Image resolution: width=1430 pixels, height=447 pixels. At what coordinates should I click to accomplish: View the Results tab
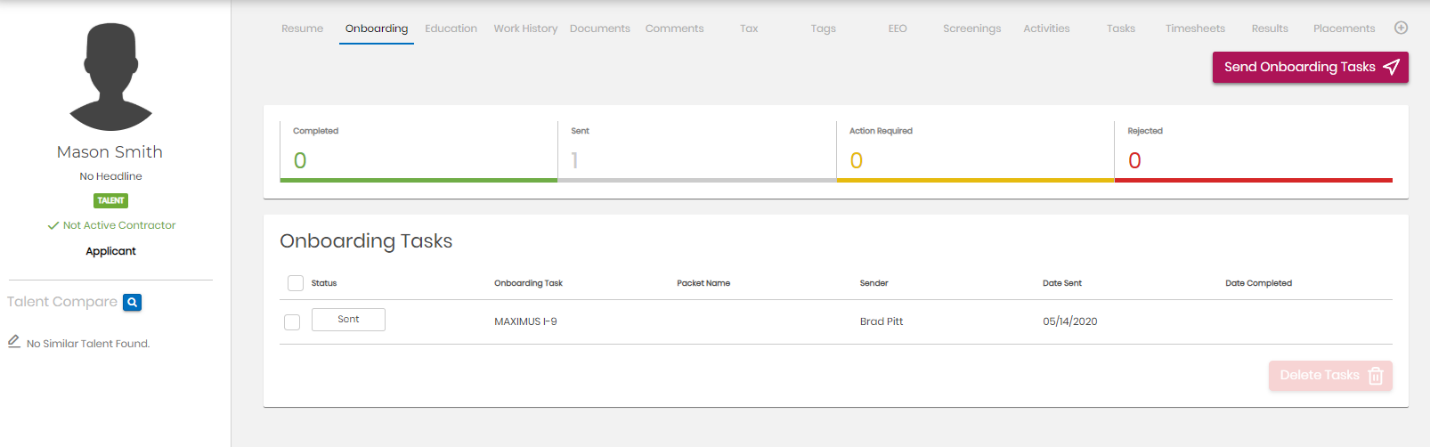click(1270, 28)
